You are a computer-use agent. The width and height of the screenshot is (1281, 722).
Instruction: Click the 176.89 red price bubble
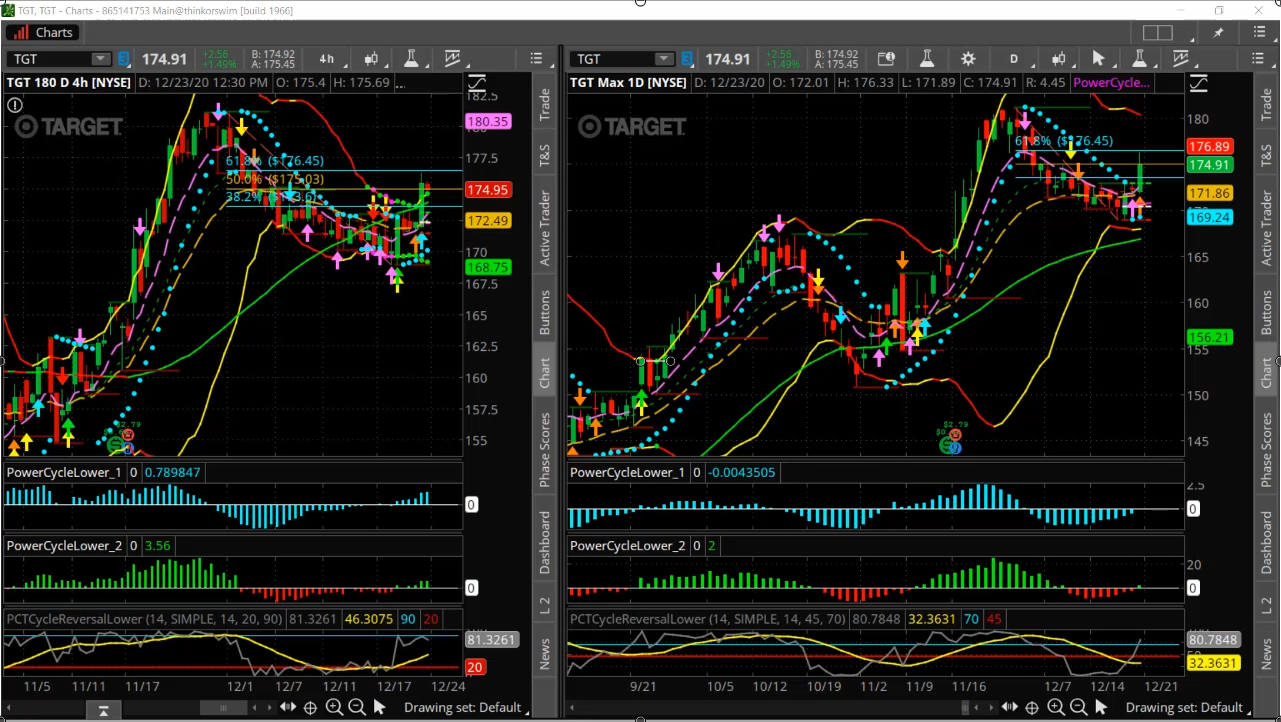(1209, 146)
